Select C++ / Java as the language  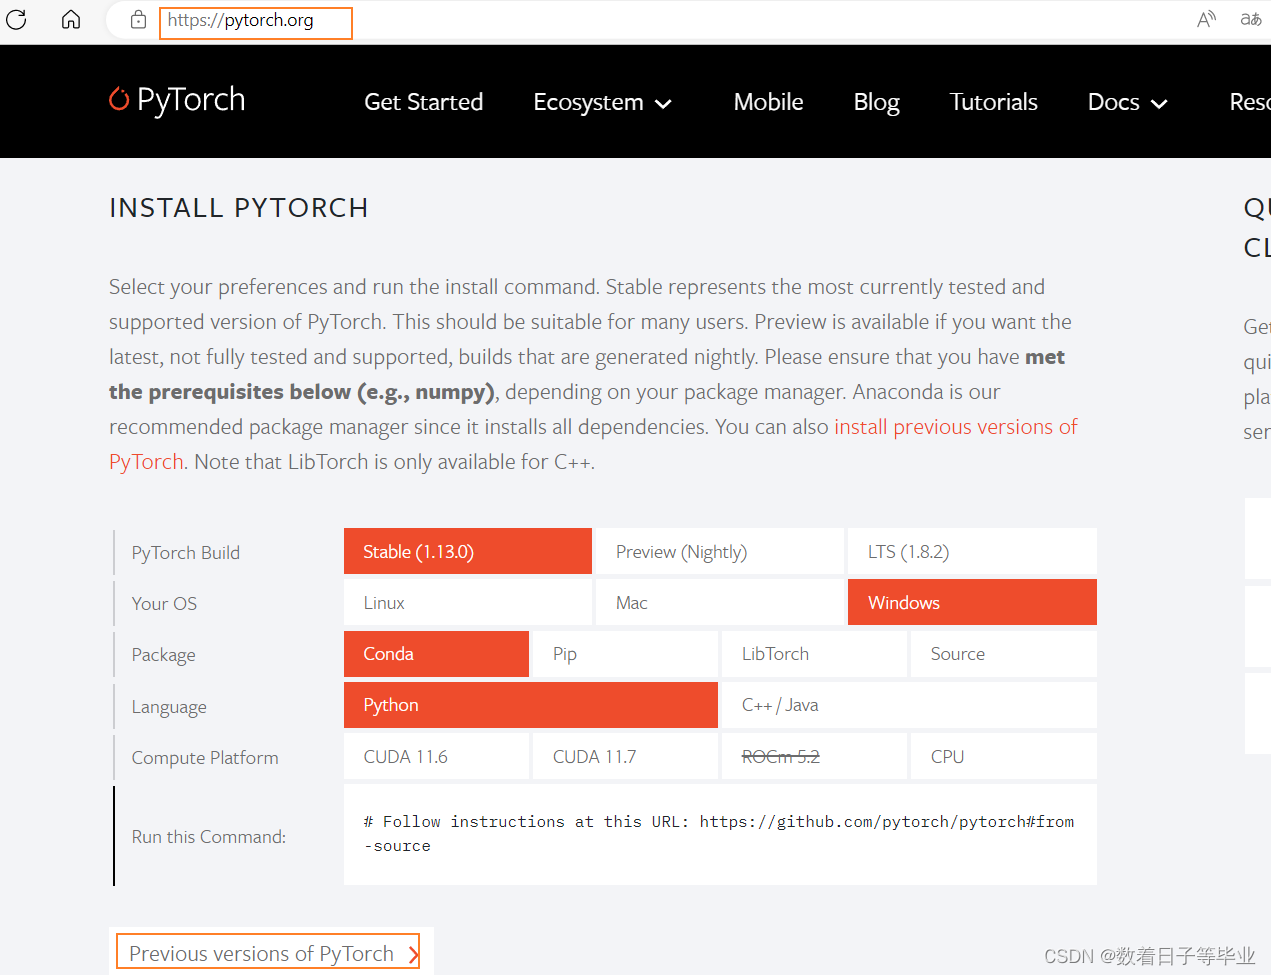[909, 705]
